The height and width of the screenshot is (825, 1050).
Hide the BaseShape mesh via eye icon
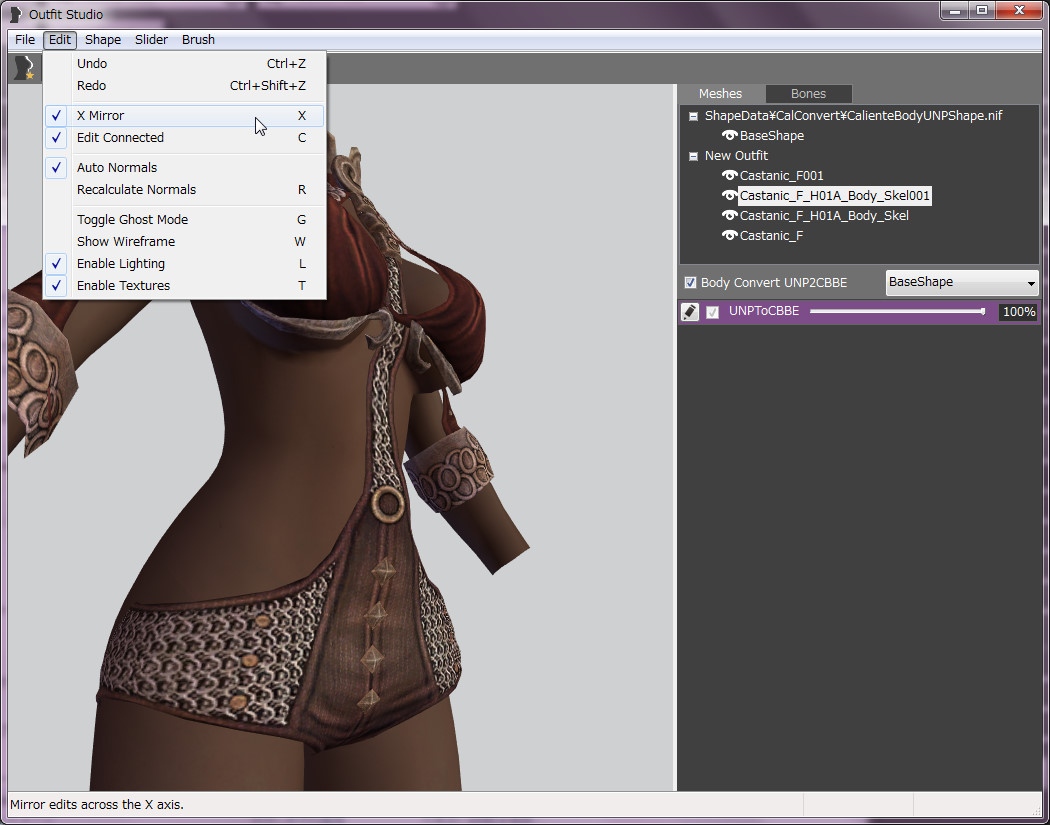point(730,136)
